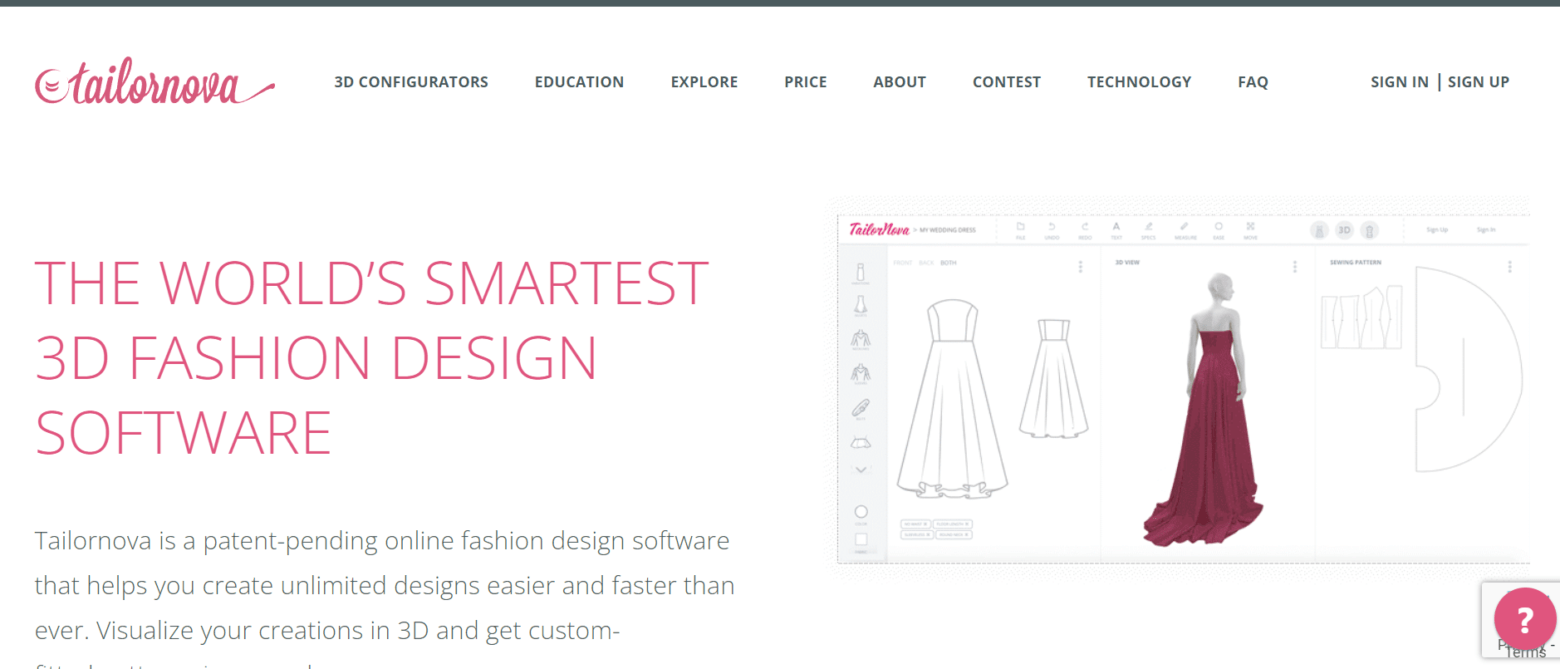Expand more garment options with the sidebar chevron
1560x669 pixels.
[860, 468]
